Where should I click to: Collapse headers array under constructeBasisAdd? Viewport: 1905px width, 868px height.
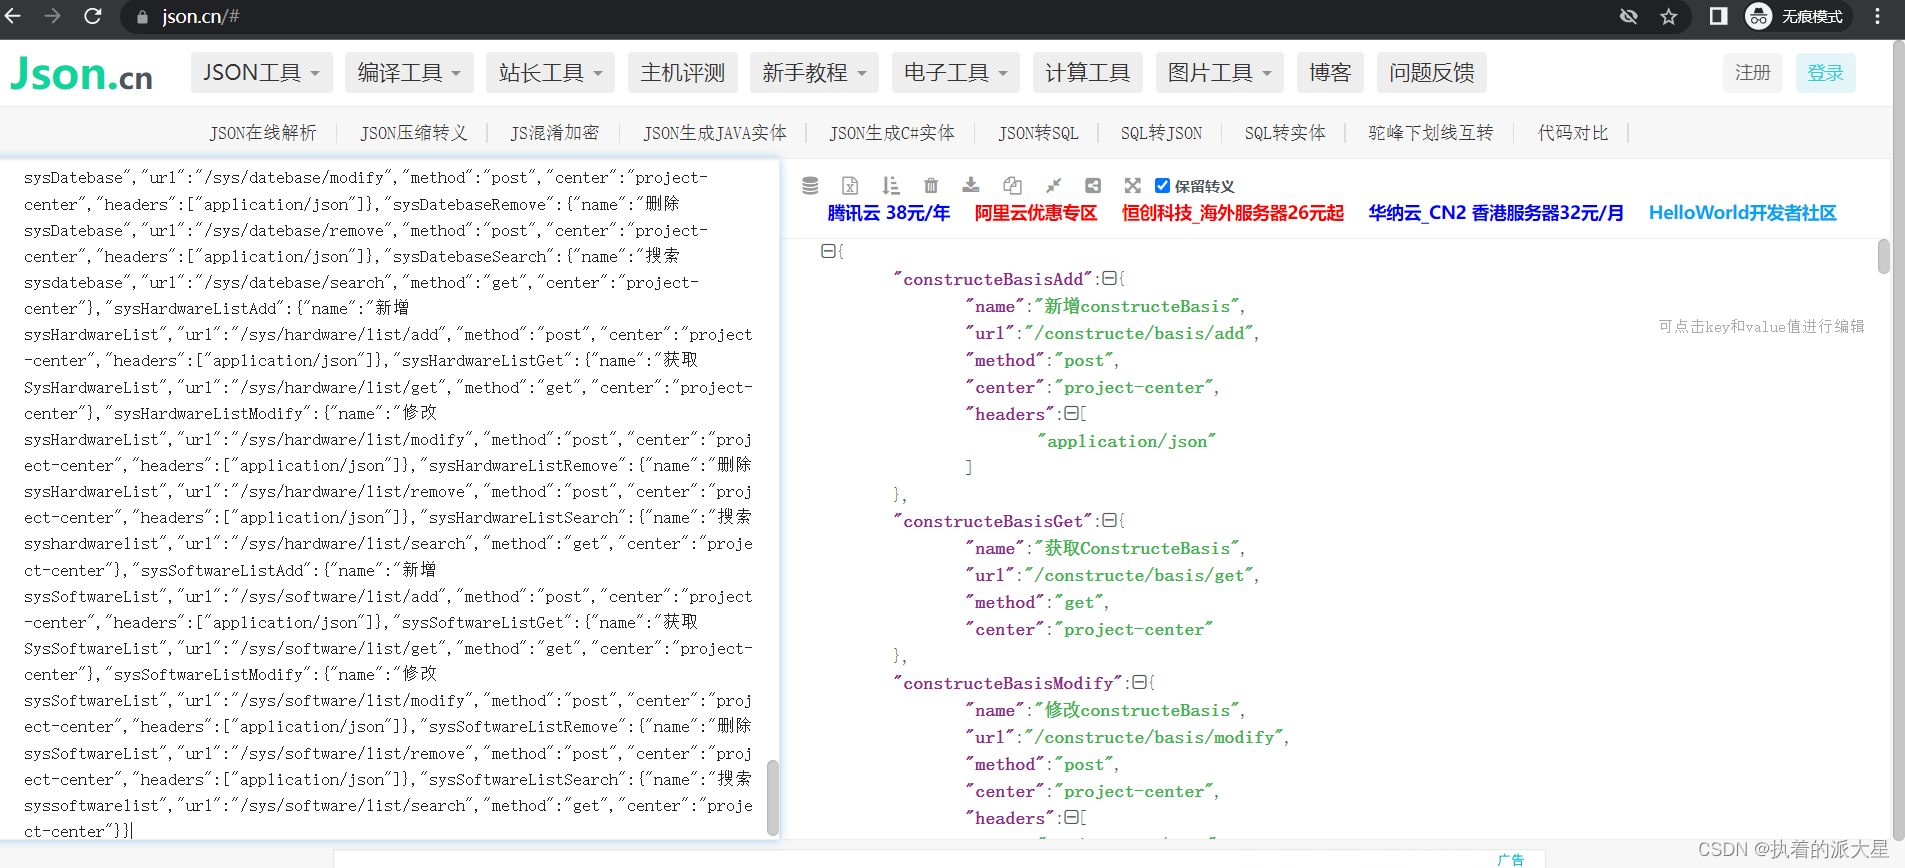point(1071,413)
